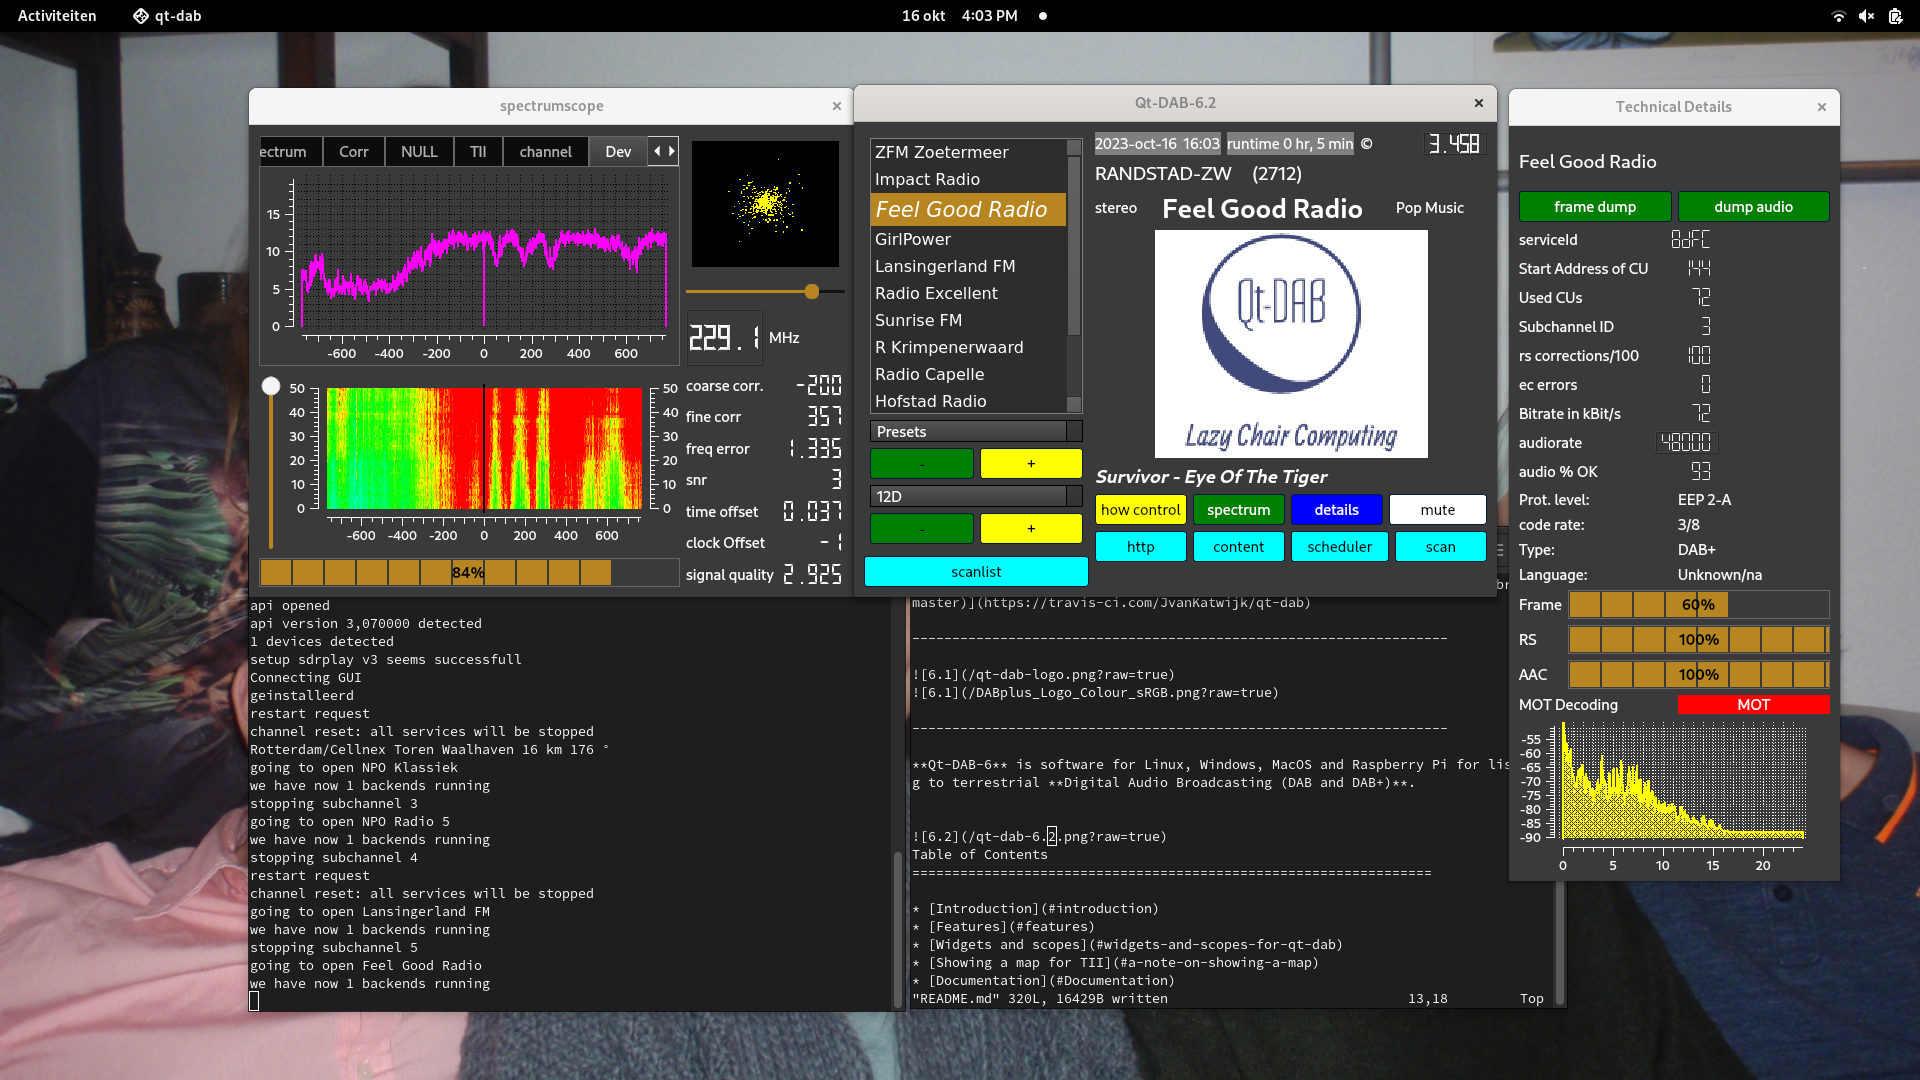Select Impact Radio in service list
Image resolution: width=1920 pixels, height=1080 pixels.
coord(968,179)
